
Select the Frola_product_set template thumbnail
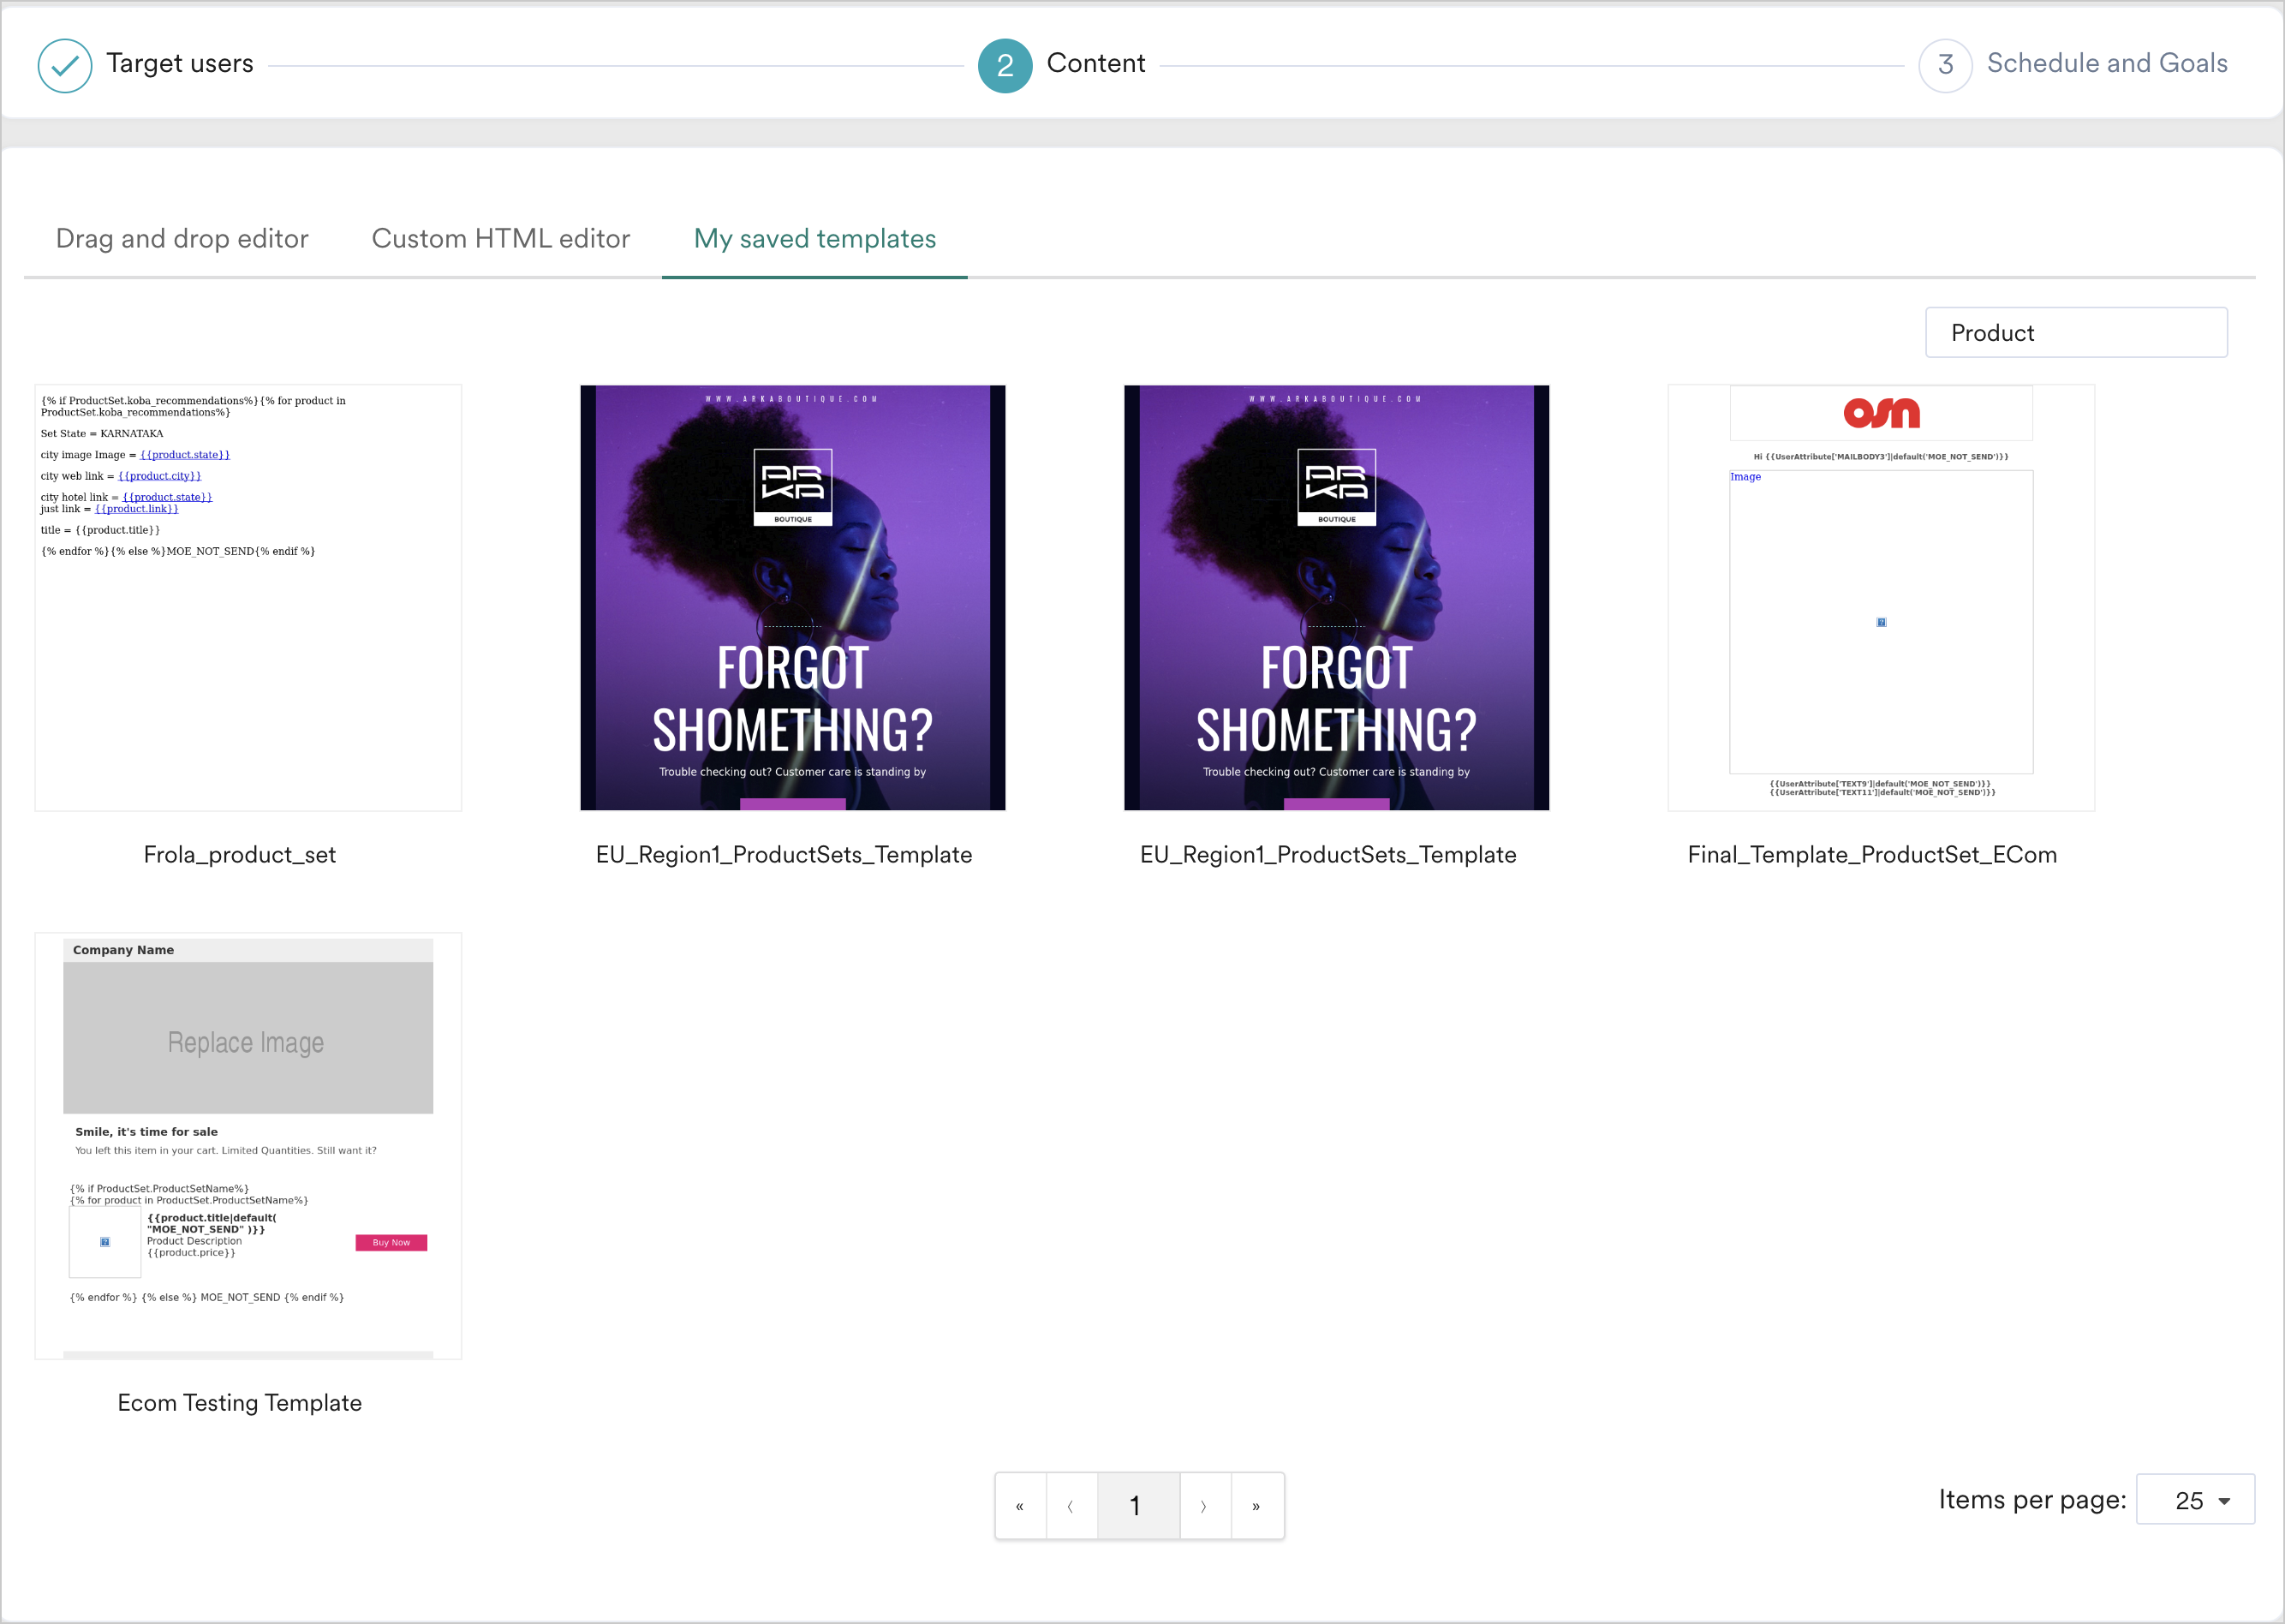pyautogui.click(x=248, y=597)
